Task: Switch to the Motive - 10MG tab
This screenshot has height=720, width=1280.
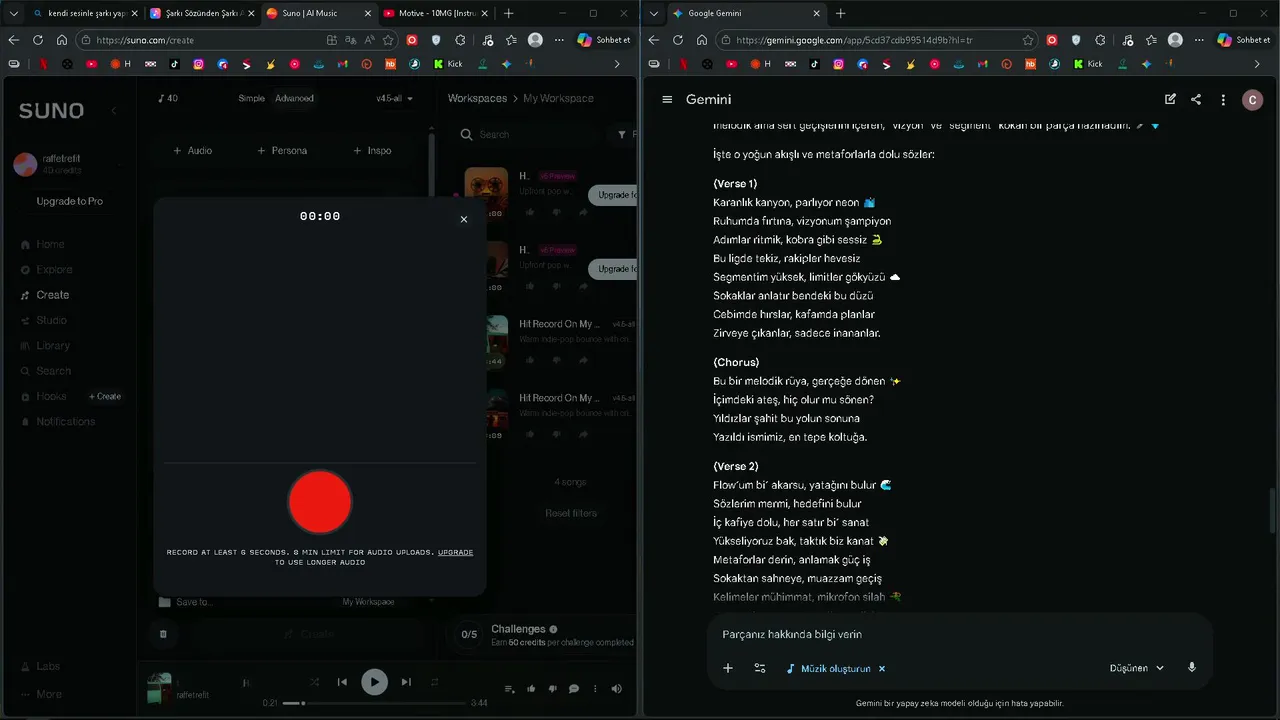Action: click(x=435, y=13)
